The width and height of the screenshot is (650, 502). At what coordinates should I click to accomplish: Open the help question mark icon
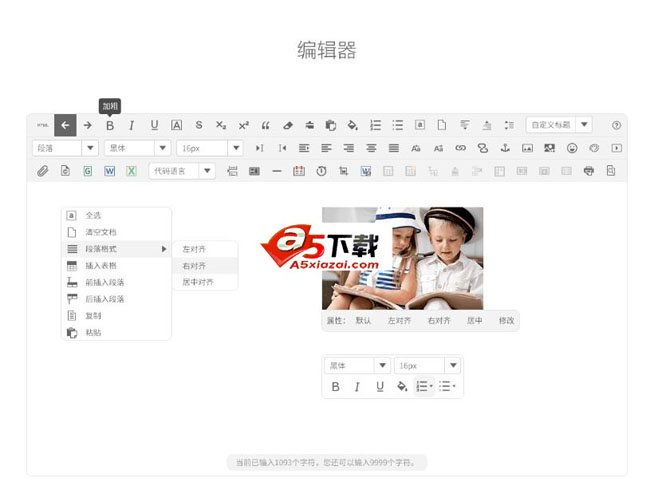(616, 125)
